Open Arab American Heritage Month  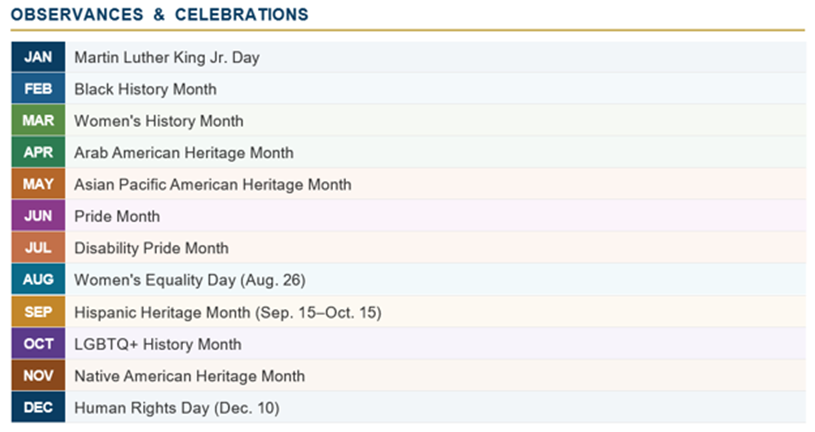point(184,153)
